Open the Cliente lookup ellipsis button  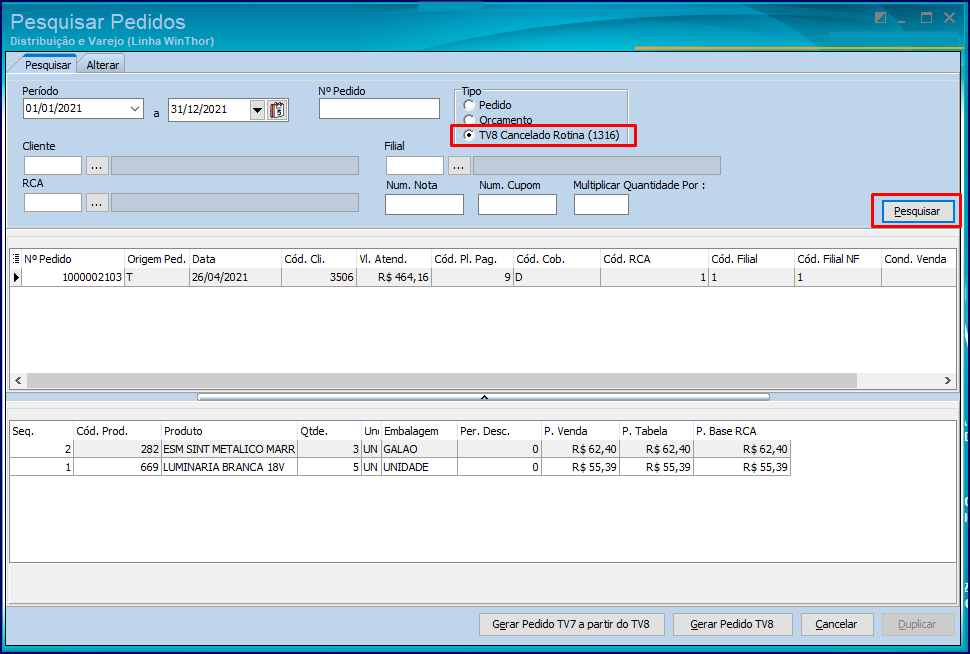tap(97, 166)
